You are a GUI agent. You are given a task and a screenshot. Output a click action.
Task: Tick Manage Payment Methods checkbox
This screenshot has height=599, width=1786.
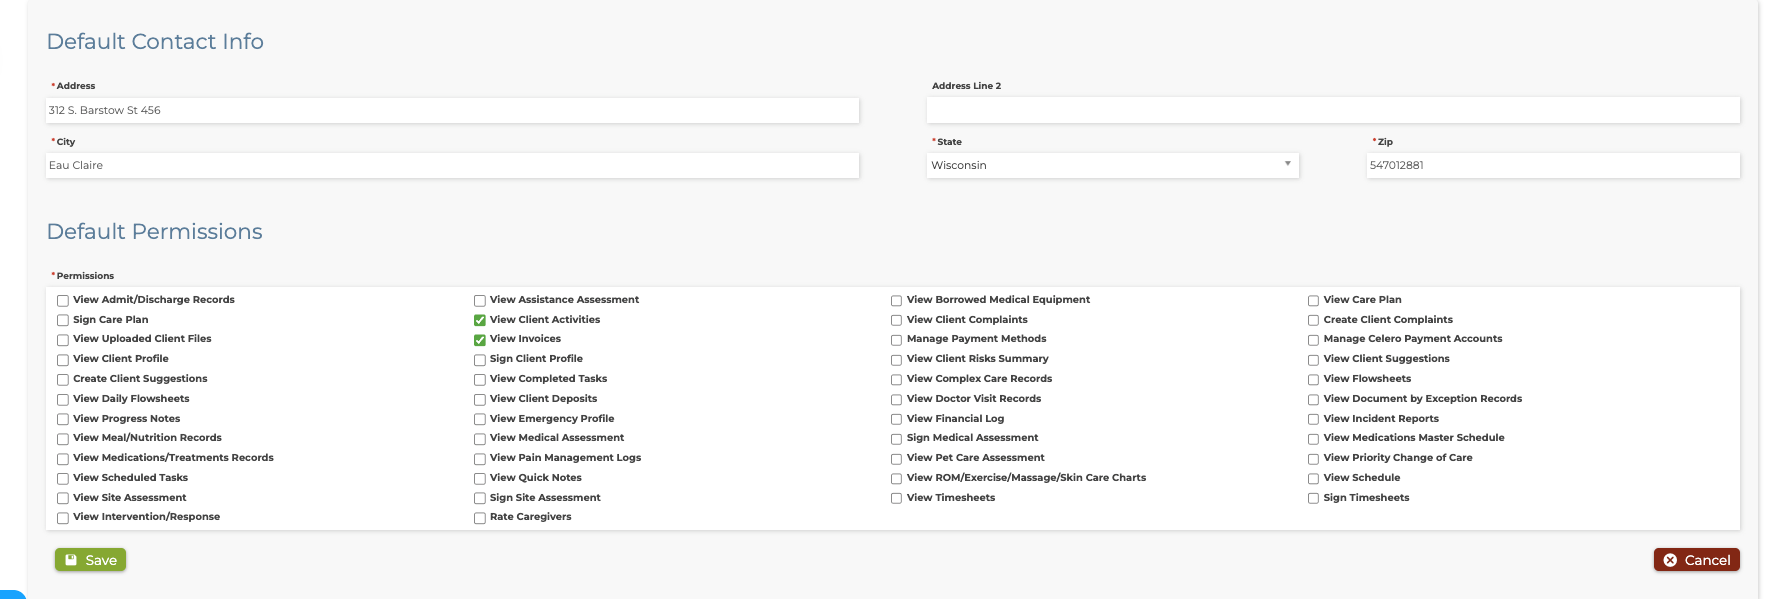897,340
